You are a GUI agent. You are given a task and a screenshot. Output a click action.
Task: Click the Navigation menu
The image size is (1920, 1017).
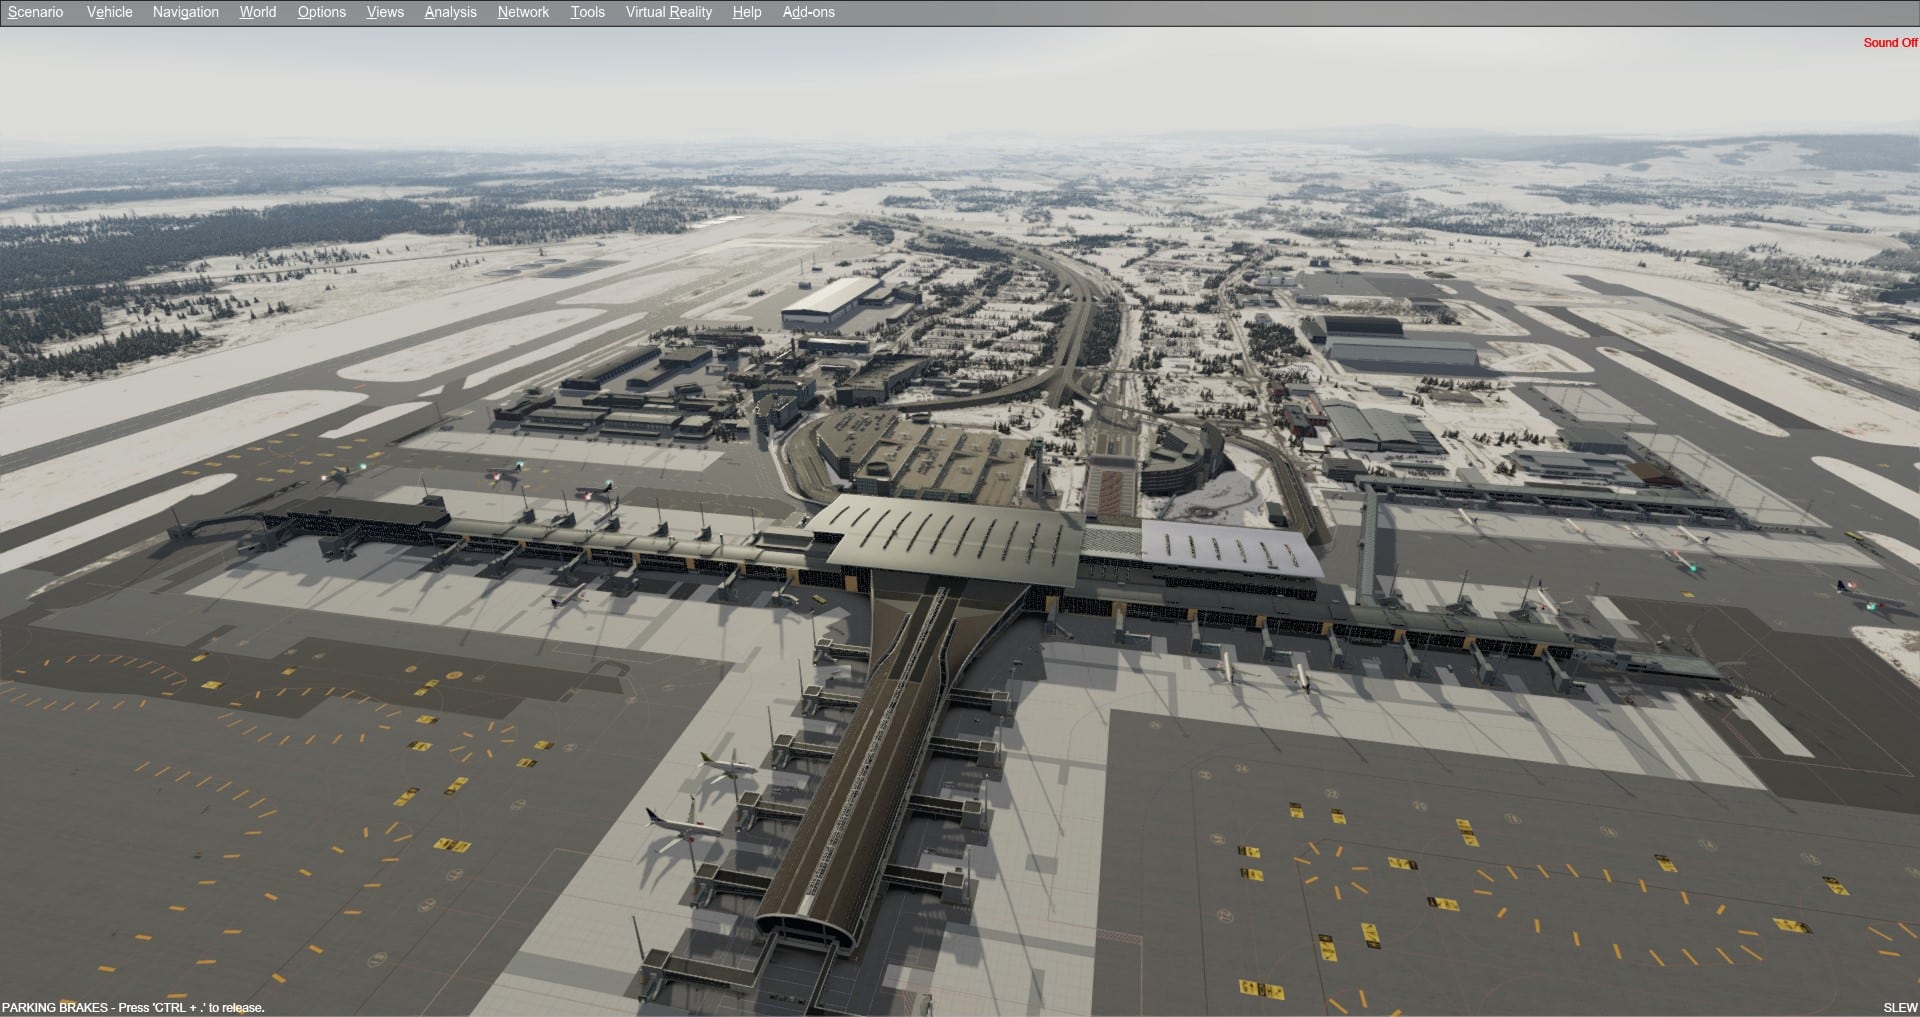click(x=185, y=12)
